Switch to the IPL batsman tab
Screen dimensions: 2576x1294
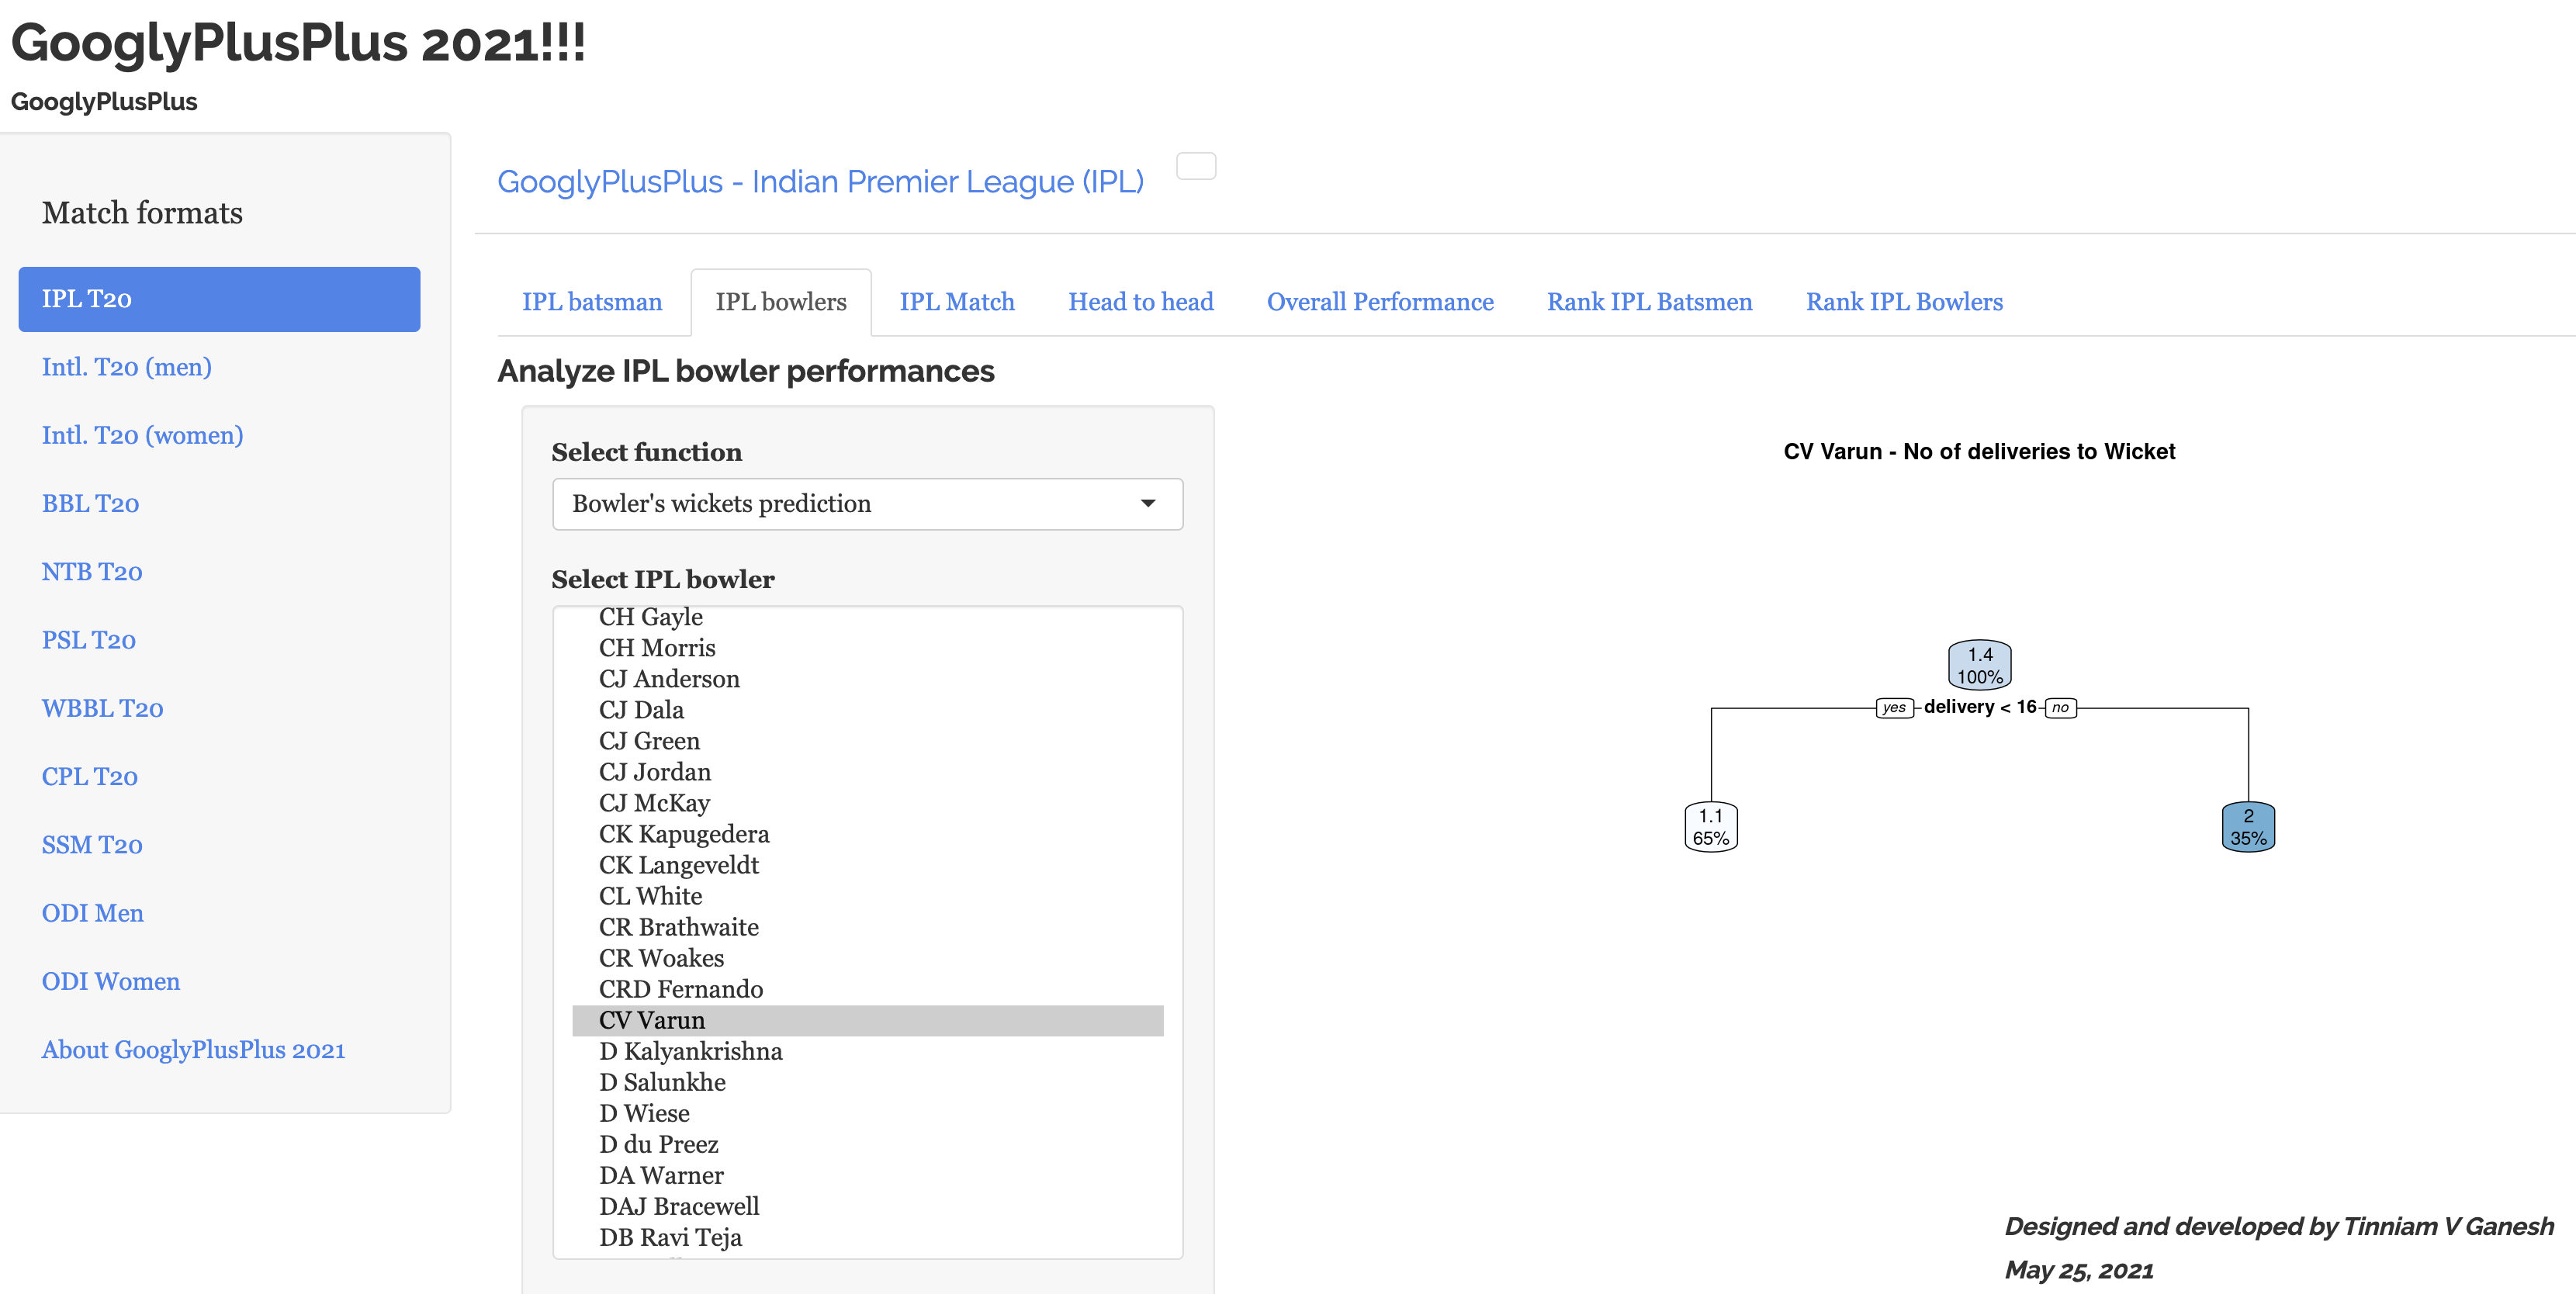(591, 302)
